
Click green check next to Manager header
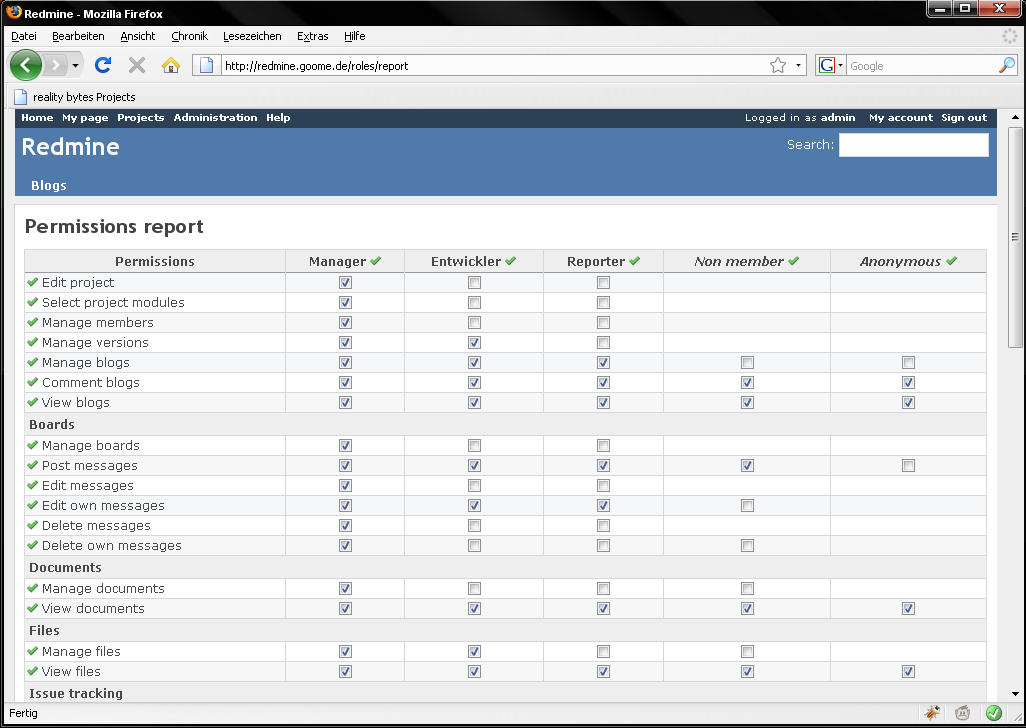[376, 261]
